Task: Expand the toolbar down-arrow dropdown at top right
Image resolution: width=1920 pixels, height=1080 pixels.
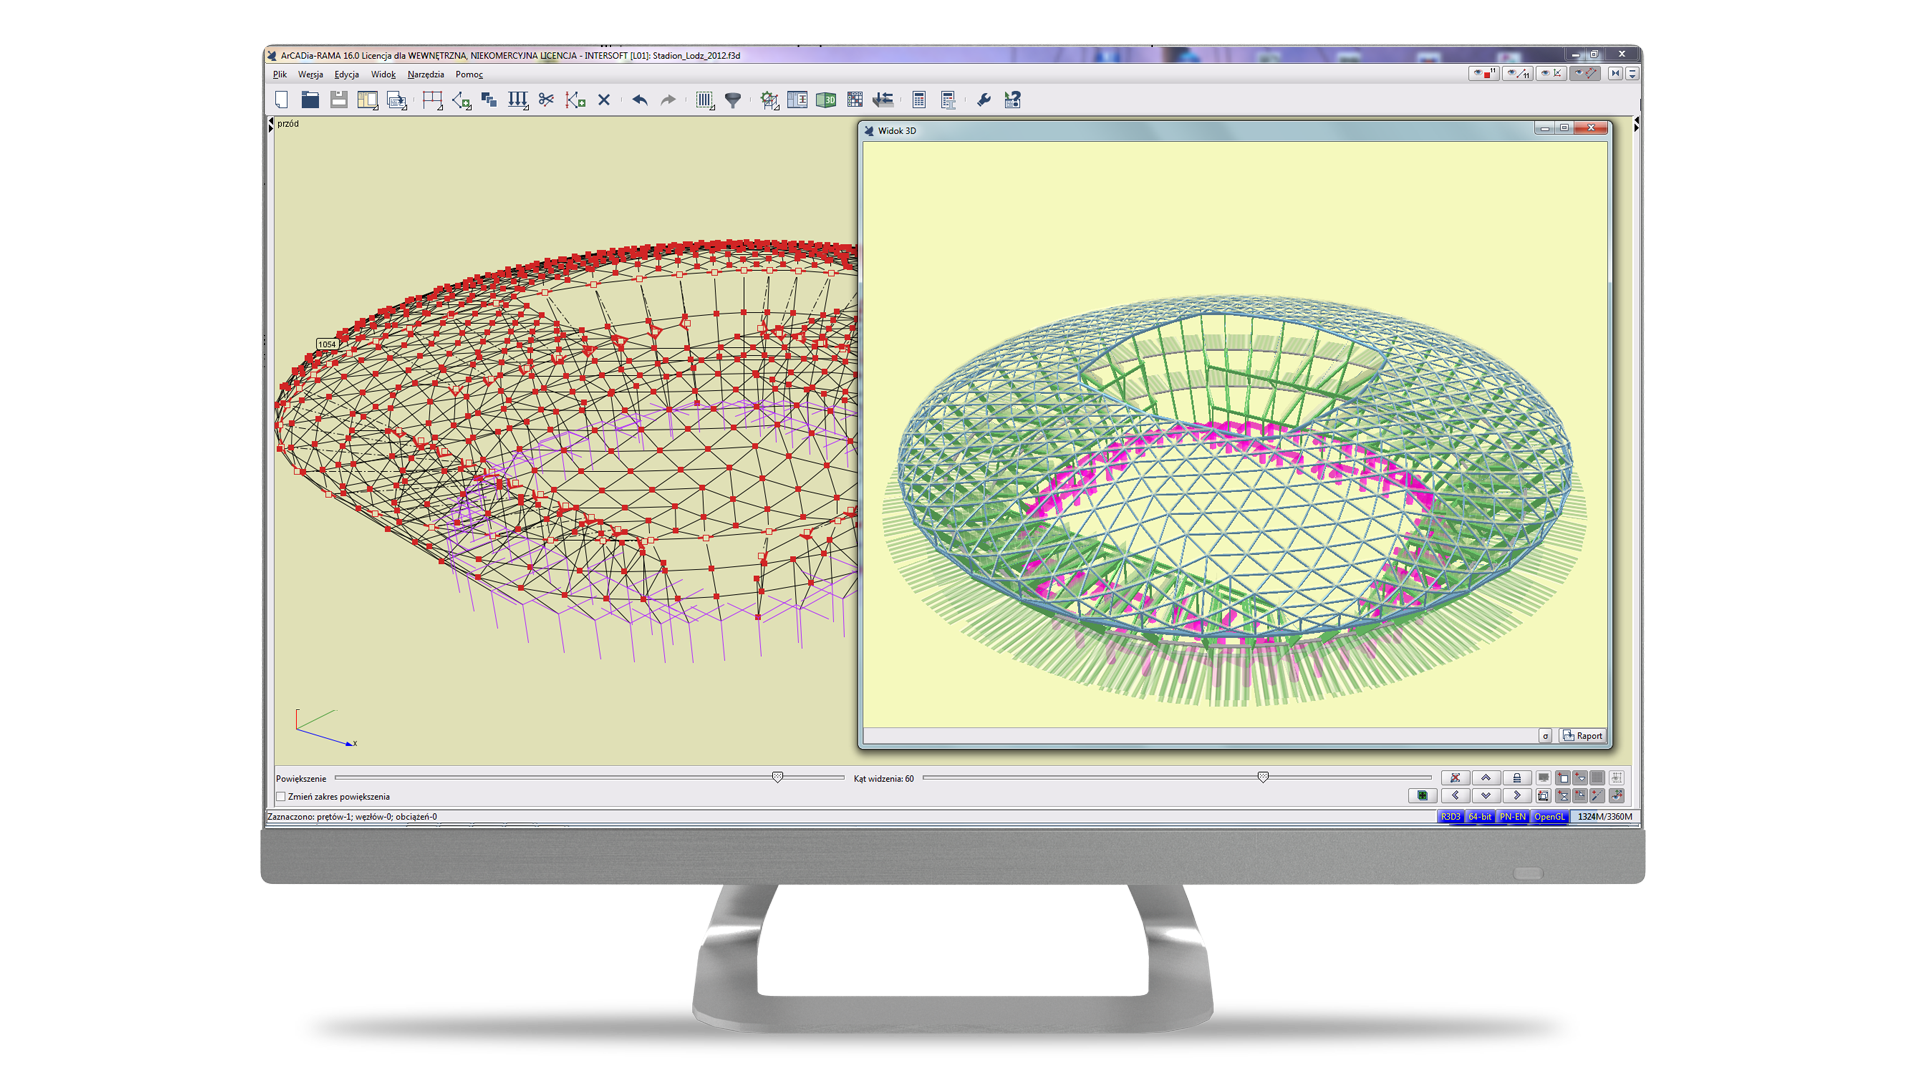Action: pos(1632,74)
